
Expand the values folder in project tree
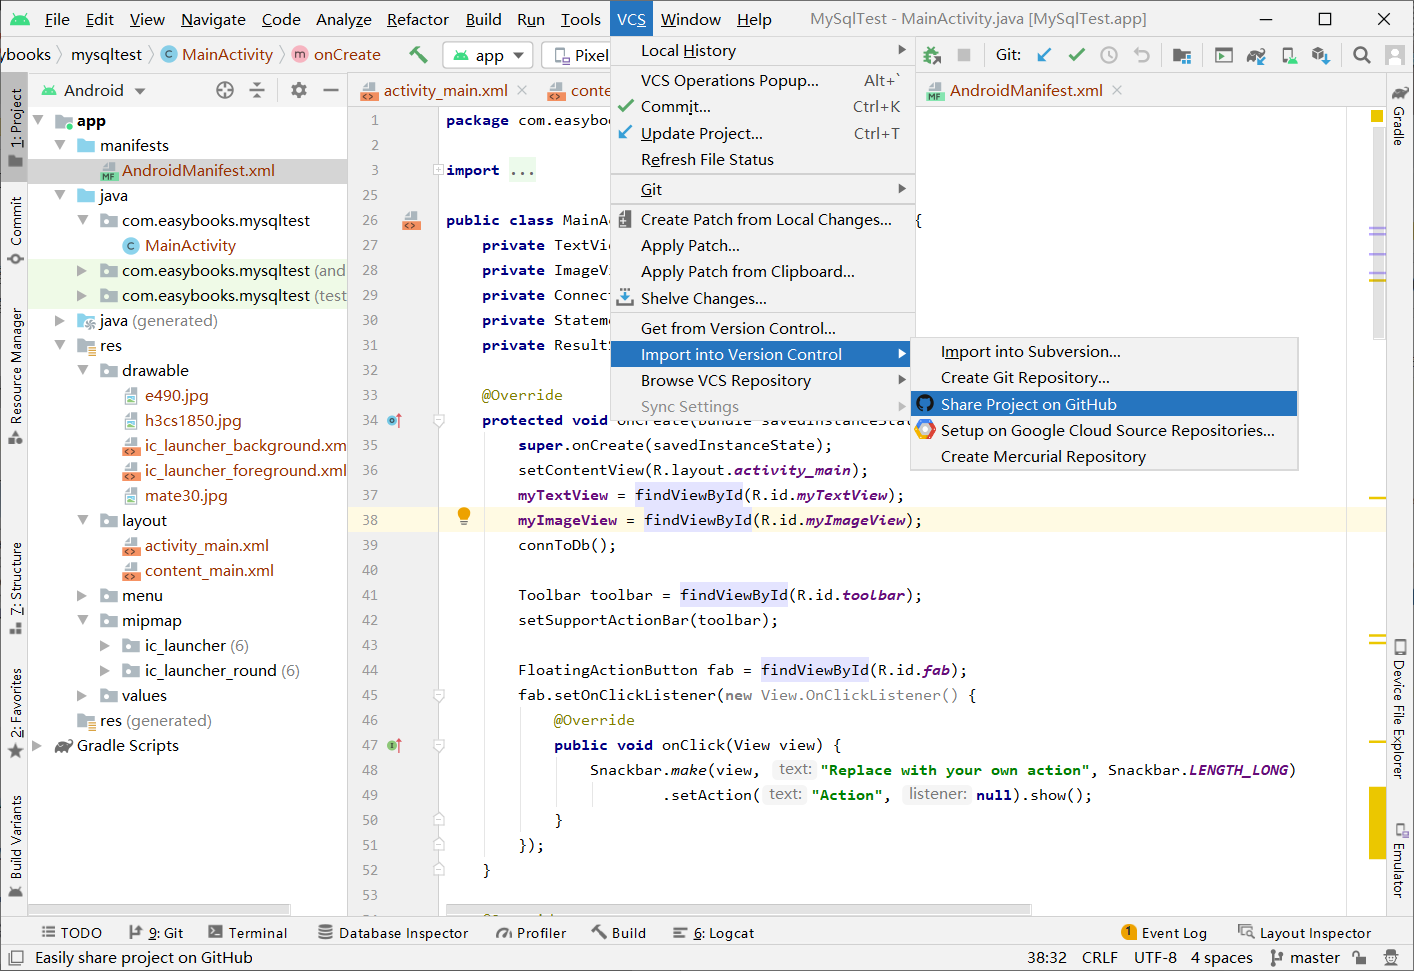click(x=82, y=696)
